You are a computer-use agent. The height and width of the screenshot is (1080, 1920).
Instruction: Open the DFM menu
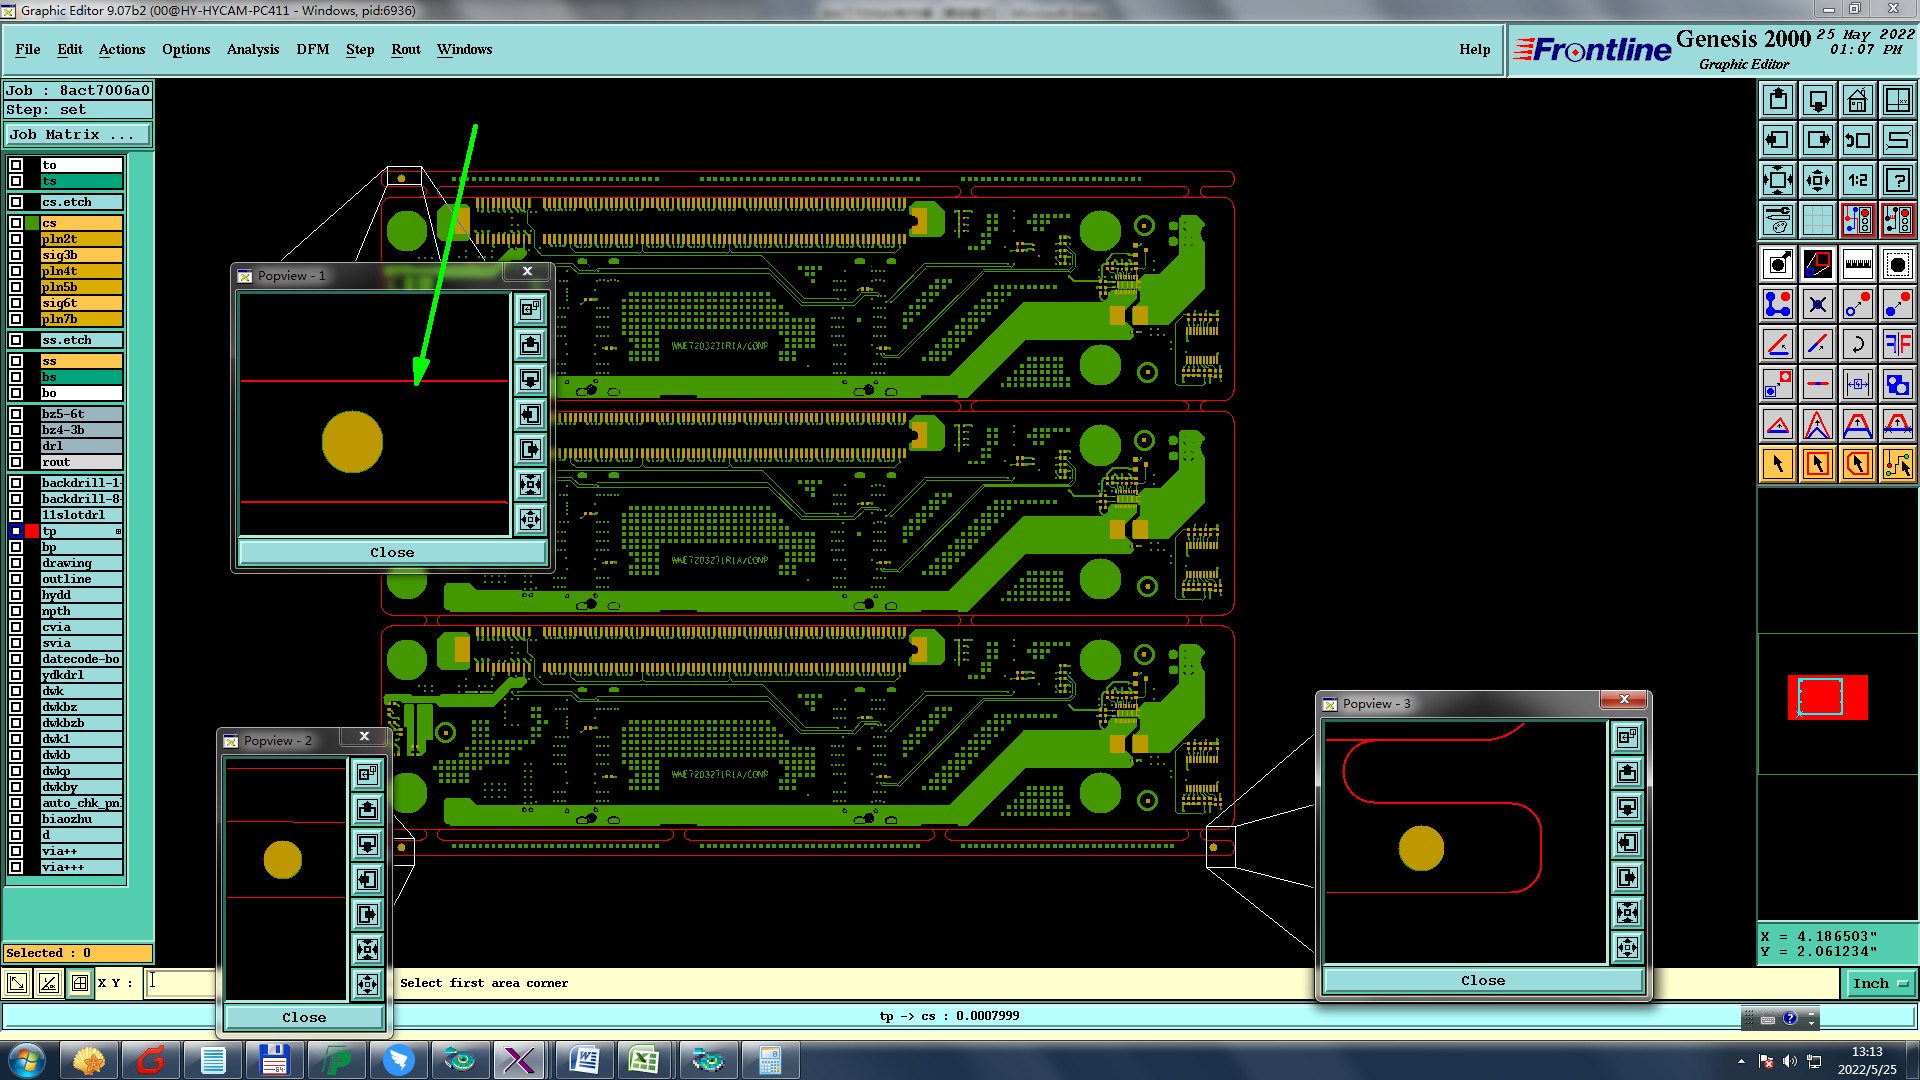click(312, 49)
